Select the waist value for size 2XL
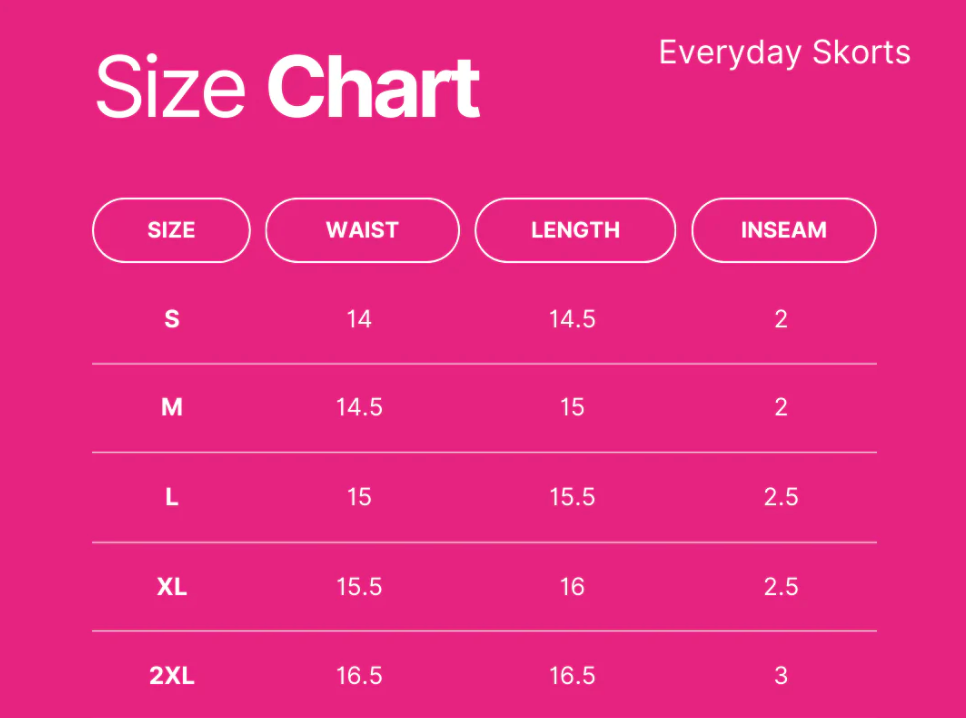Screen dimensions: 966x718 click(359, 676)
